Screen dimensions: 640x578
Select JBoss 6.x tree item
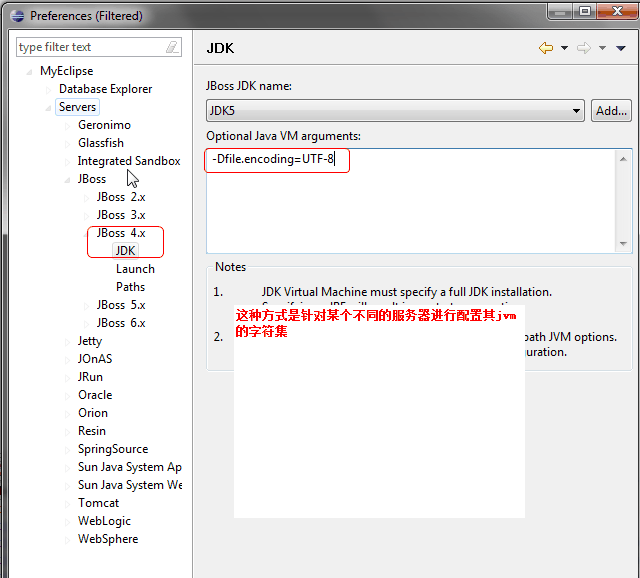click(121, 323)
